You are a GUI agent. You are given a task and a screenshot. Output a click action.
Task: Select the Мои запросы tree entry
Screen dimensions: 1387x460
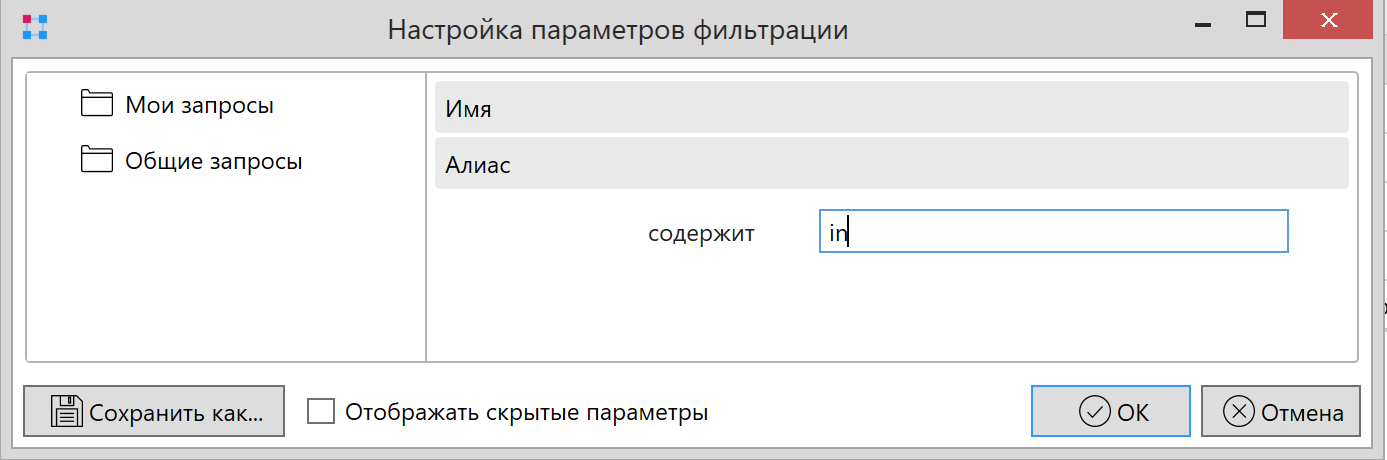[x=198, y=105]
